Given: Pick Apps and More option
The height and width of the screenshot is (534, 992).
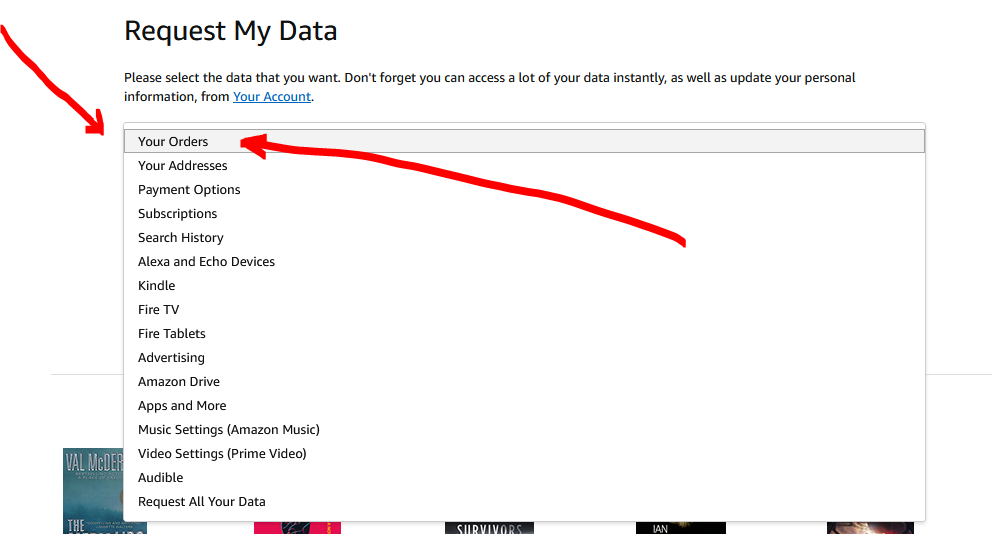Looking at the screenshot, I should 182,406.
